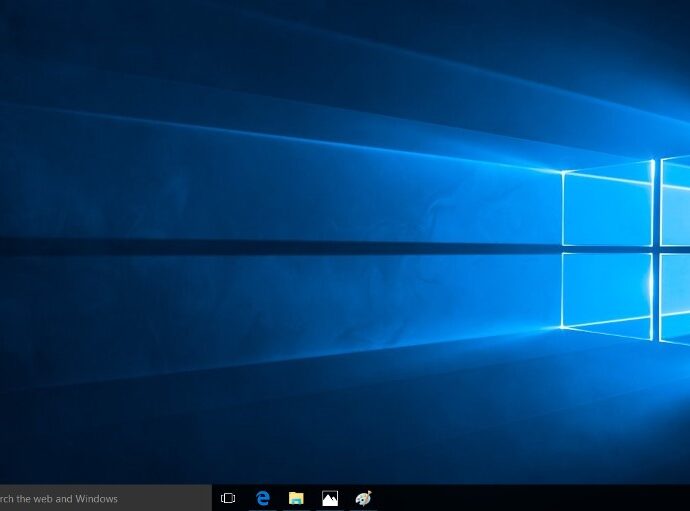Launch File Explorer from the taskbar
The width and height of the screenshot is (690, 511).
click(296, 498)
